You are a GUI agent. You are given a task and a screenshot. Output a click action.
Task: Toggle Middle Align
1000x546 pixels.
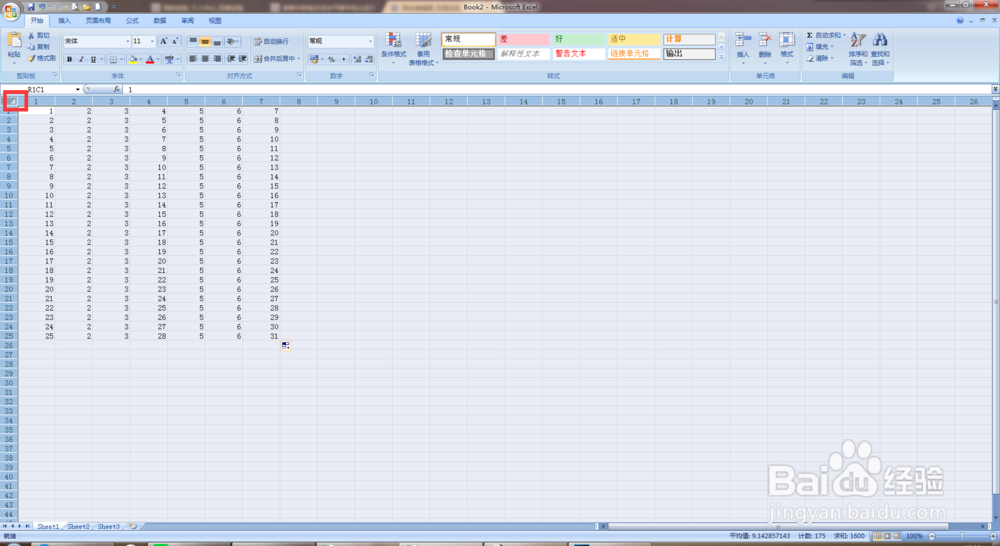[205, 41]
